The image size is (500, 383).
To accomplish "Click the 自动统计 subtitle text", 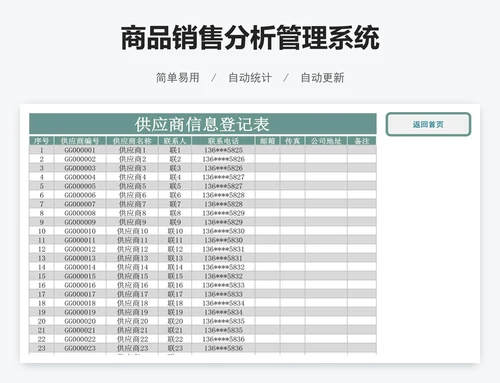I will click(x=250, y=78).
